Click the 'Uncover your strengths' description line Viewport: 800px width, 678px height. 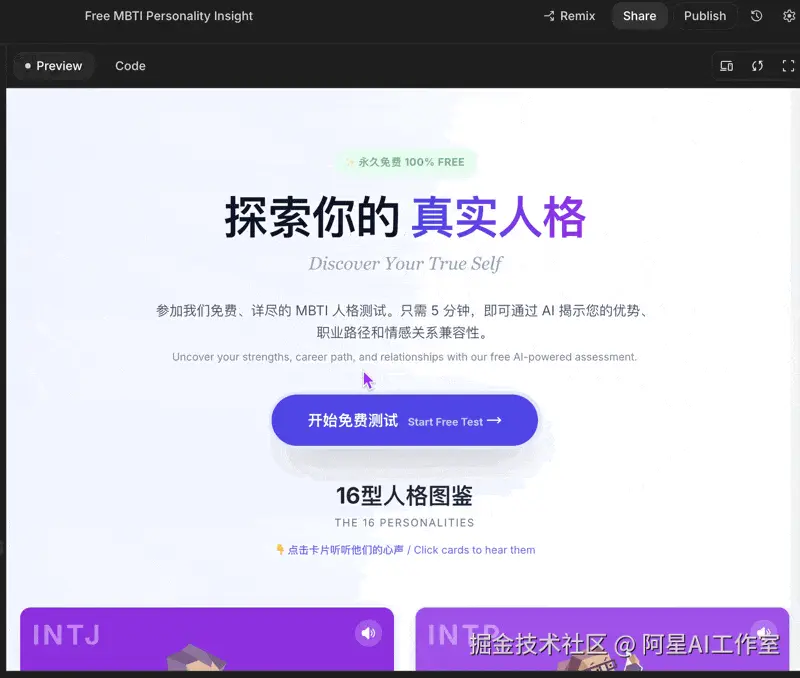pos(405,357)
